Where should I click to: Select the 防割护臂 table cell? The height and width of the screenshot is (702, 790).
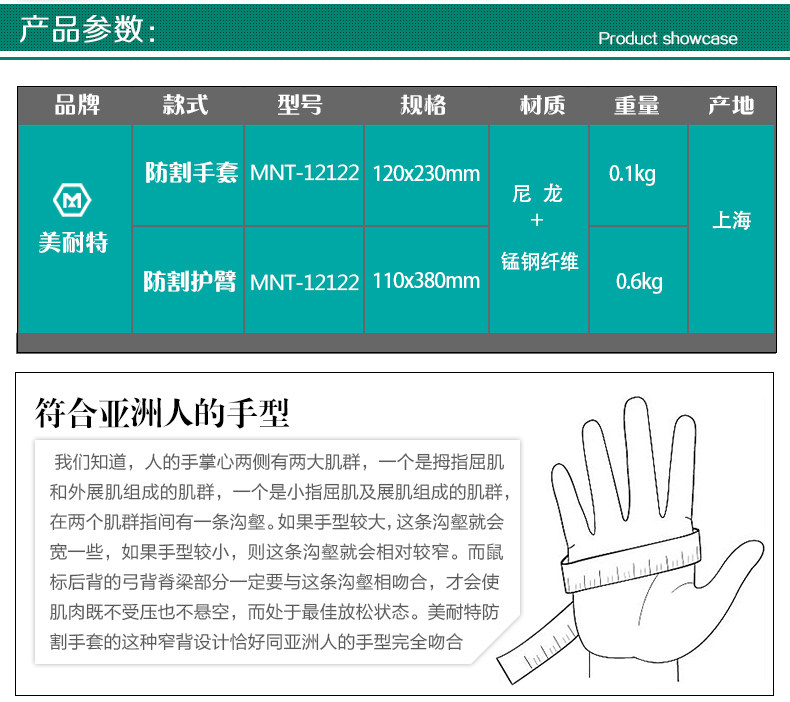click(190, 281)
